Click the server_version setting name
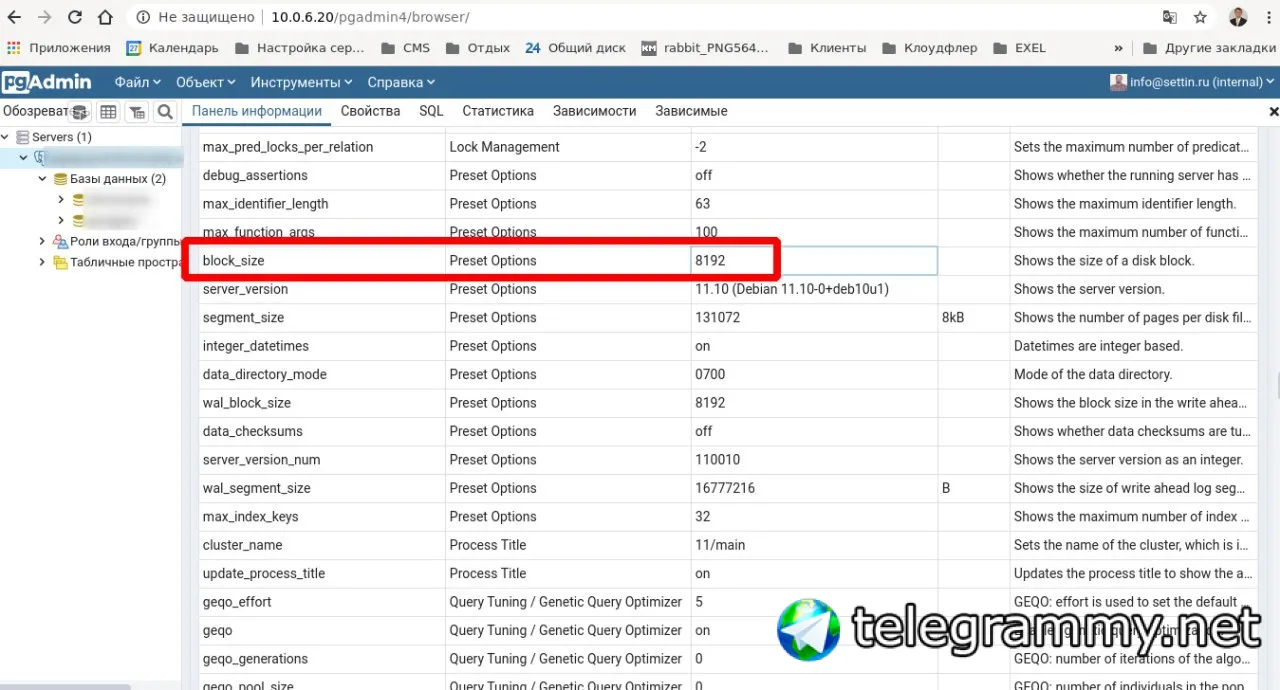Screen dimensions: 1280x690 click(245, 289)
